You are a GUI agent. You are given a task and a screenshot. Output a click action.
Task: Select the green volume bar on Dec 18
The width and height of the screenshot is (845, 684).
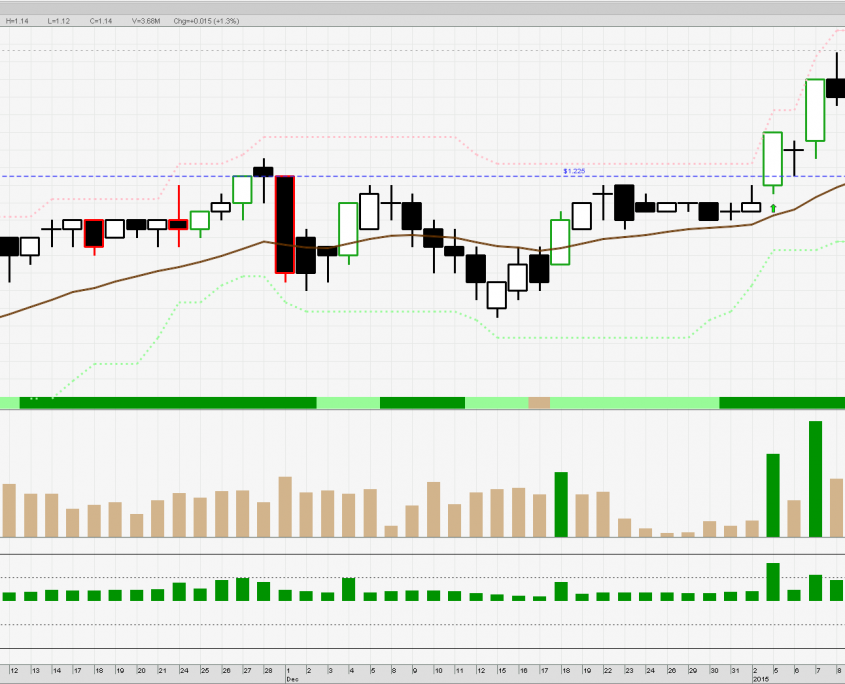[561, 504]
